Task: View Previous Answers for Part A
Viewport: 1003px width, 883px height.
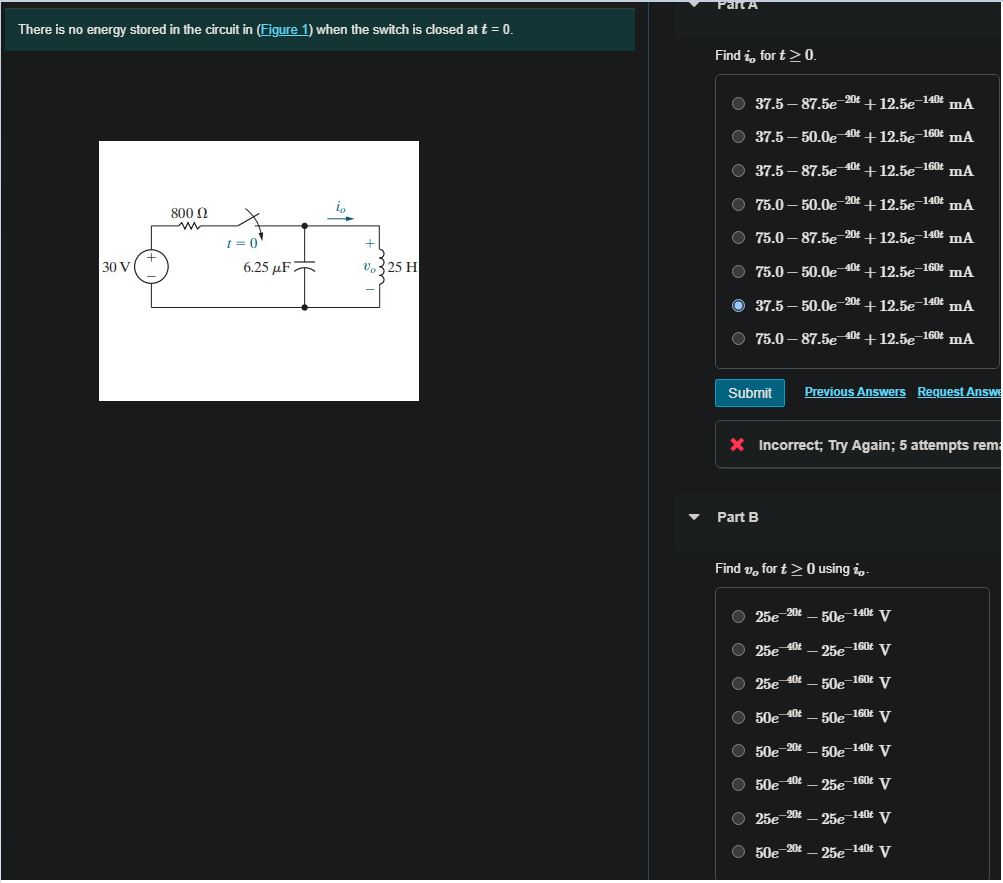Action: (x=854, y=391)
